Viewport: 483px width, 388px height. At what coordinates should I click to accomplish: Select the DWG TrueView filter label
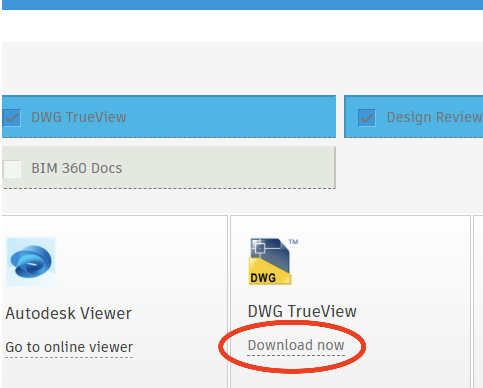coord(79,117)
